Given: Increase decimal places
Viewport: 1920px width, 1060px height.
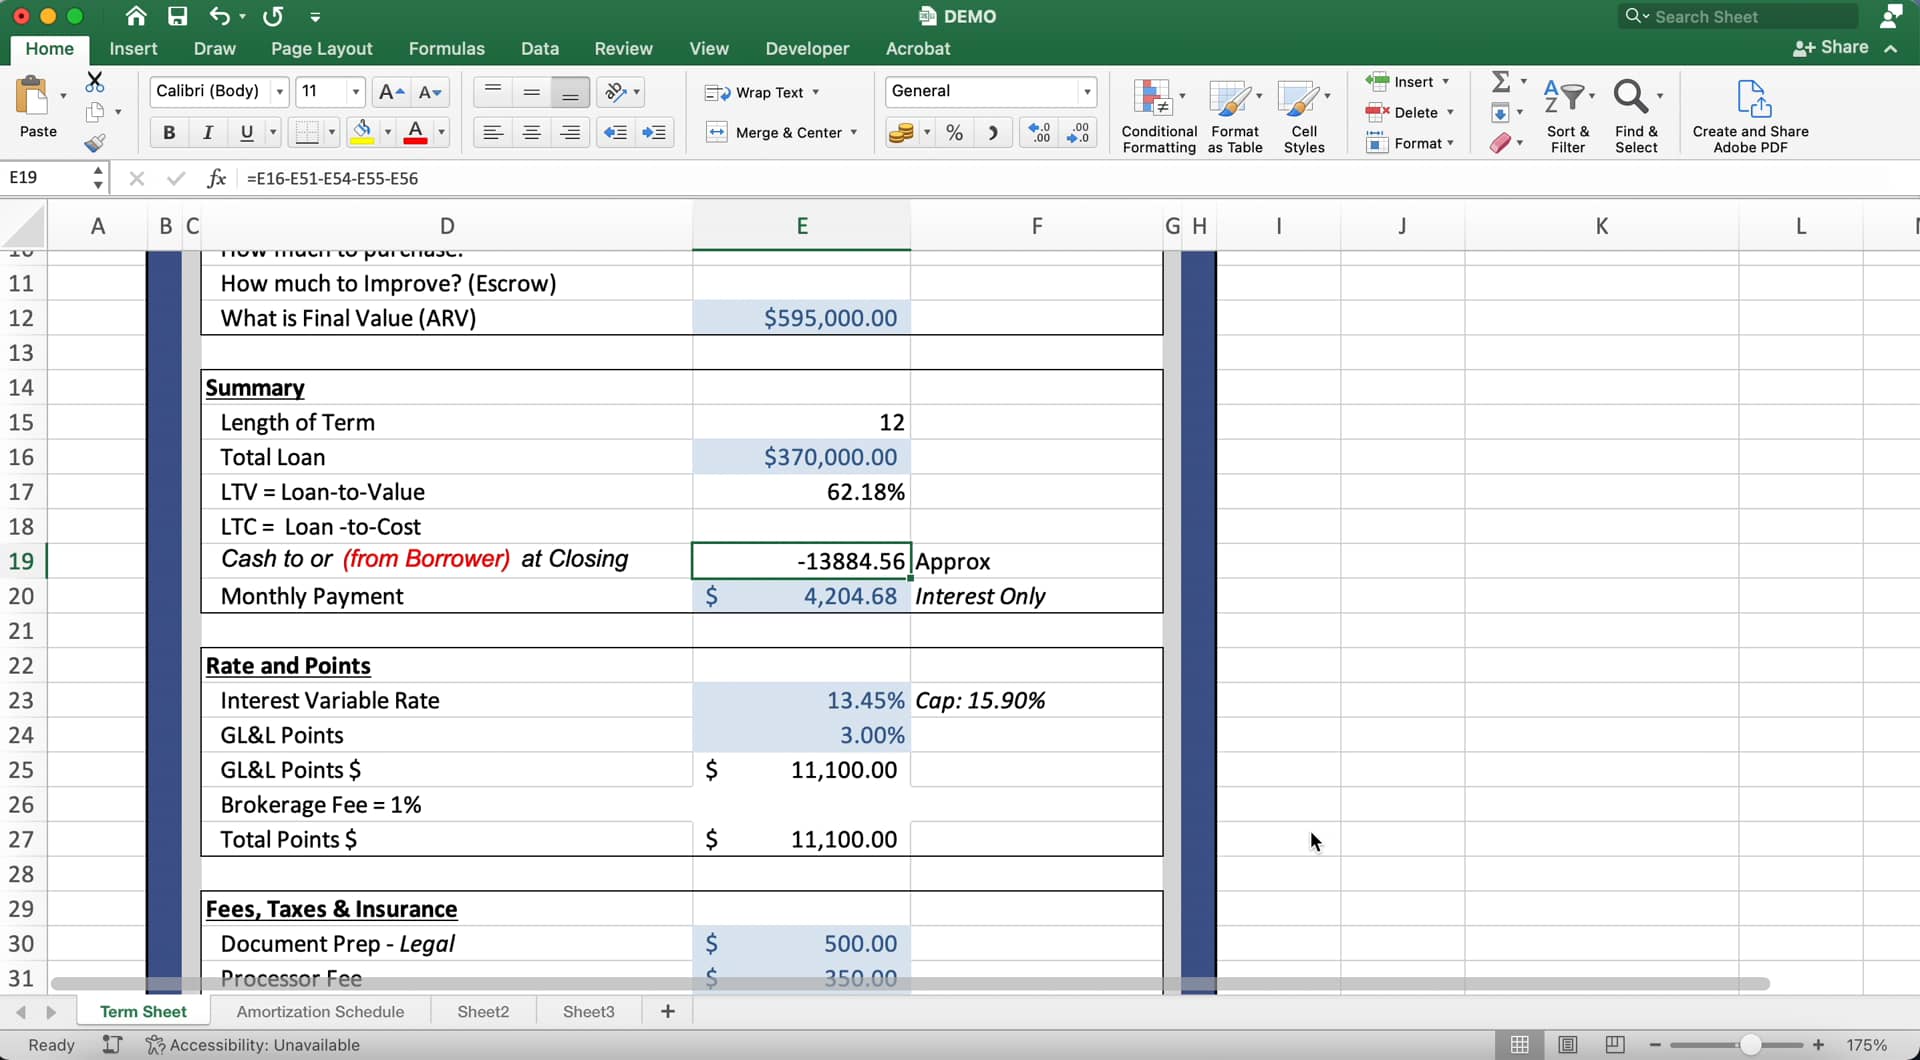Looking at the screenshot, I should (1038, 132).
